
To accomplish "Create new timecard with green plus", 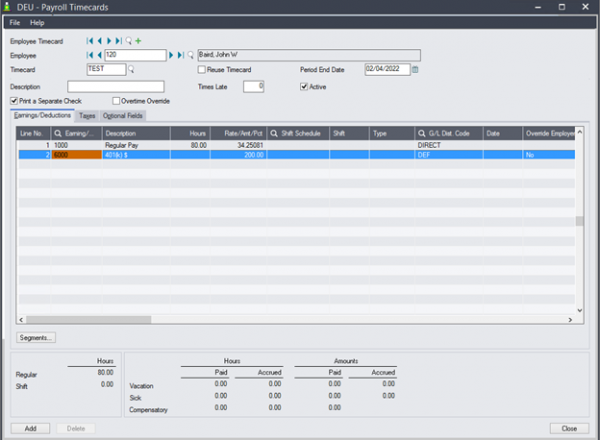I will coord(138,41).
